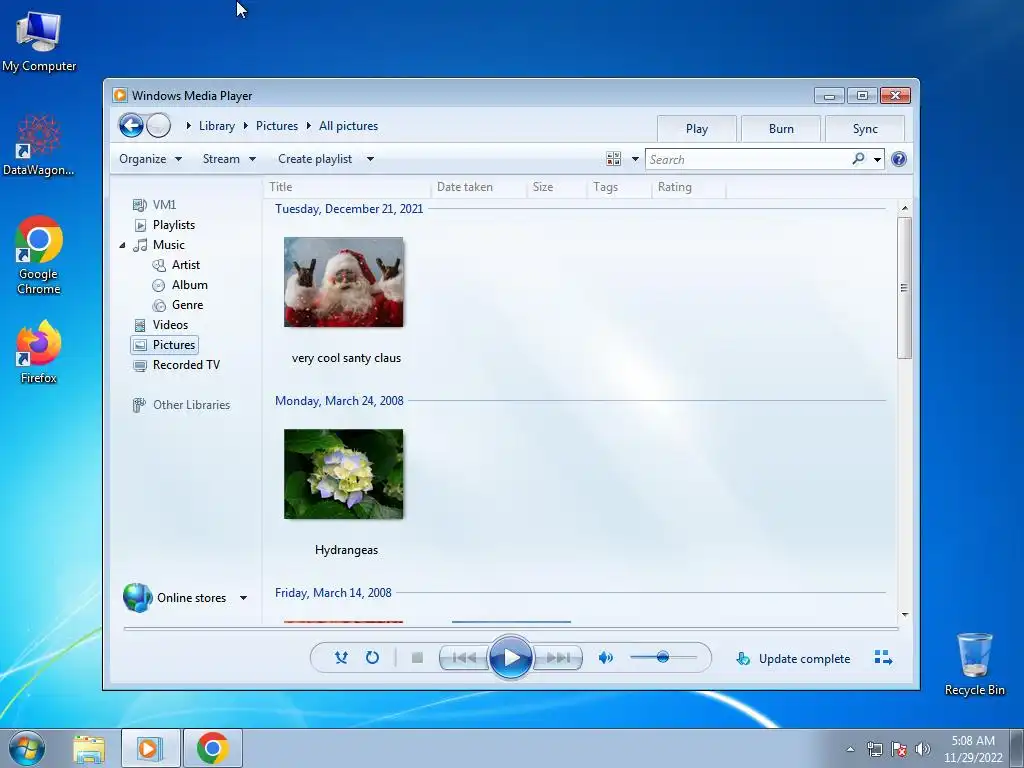Switch to the Sync tab
This screenshot has width=1024, height=768.
click(x=865, y=129)
